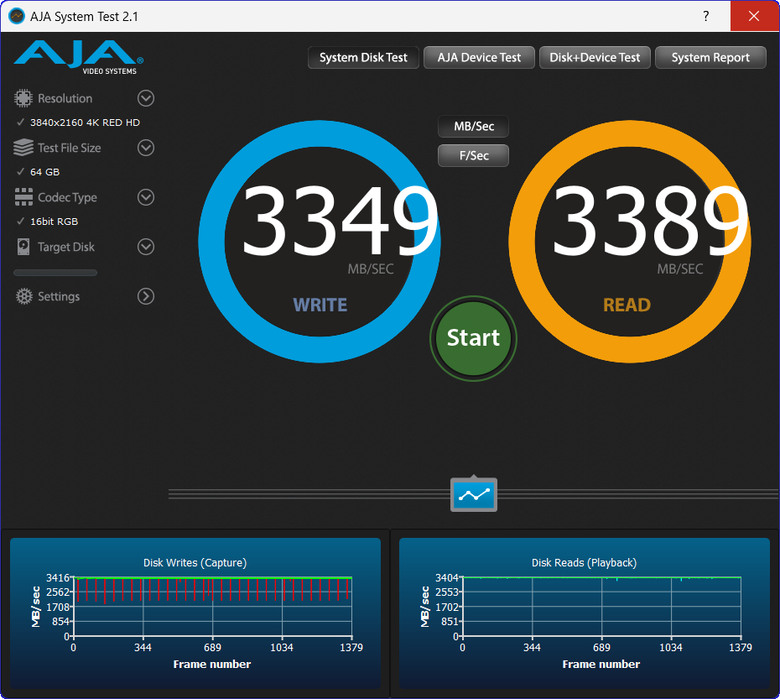Image resolution: width=780 pixels, height=699 pixels.
Task: Click the Target Disk drive icon
Action: click(23, 247)
